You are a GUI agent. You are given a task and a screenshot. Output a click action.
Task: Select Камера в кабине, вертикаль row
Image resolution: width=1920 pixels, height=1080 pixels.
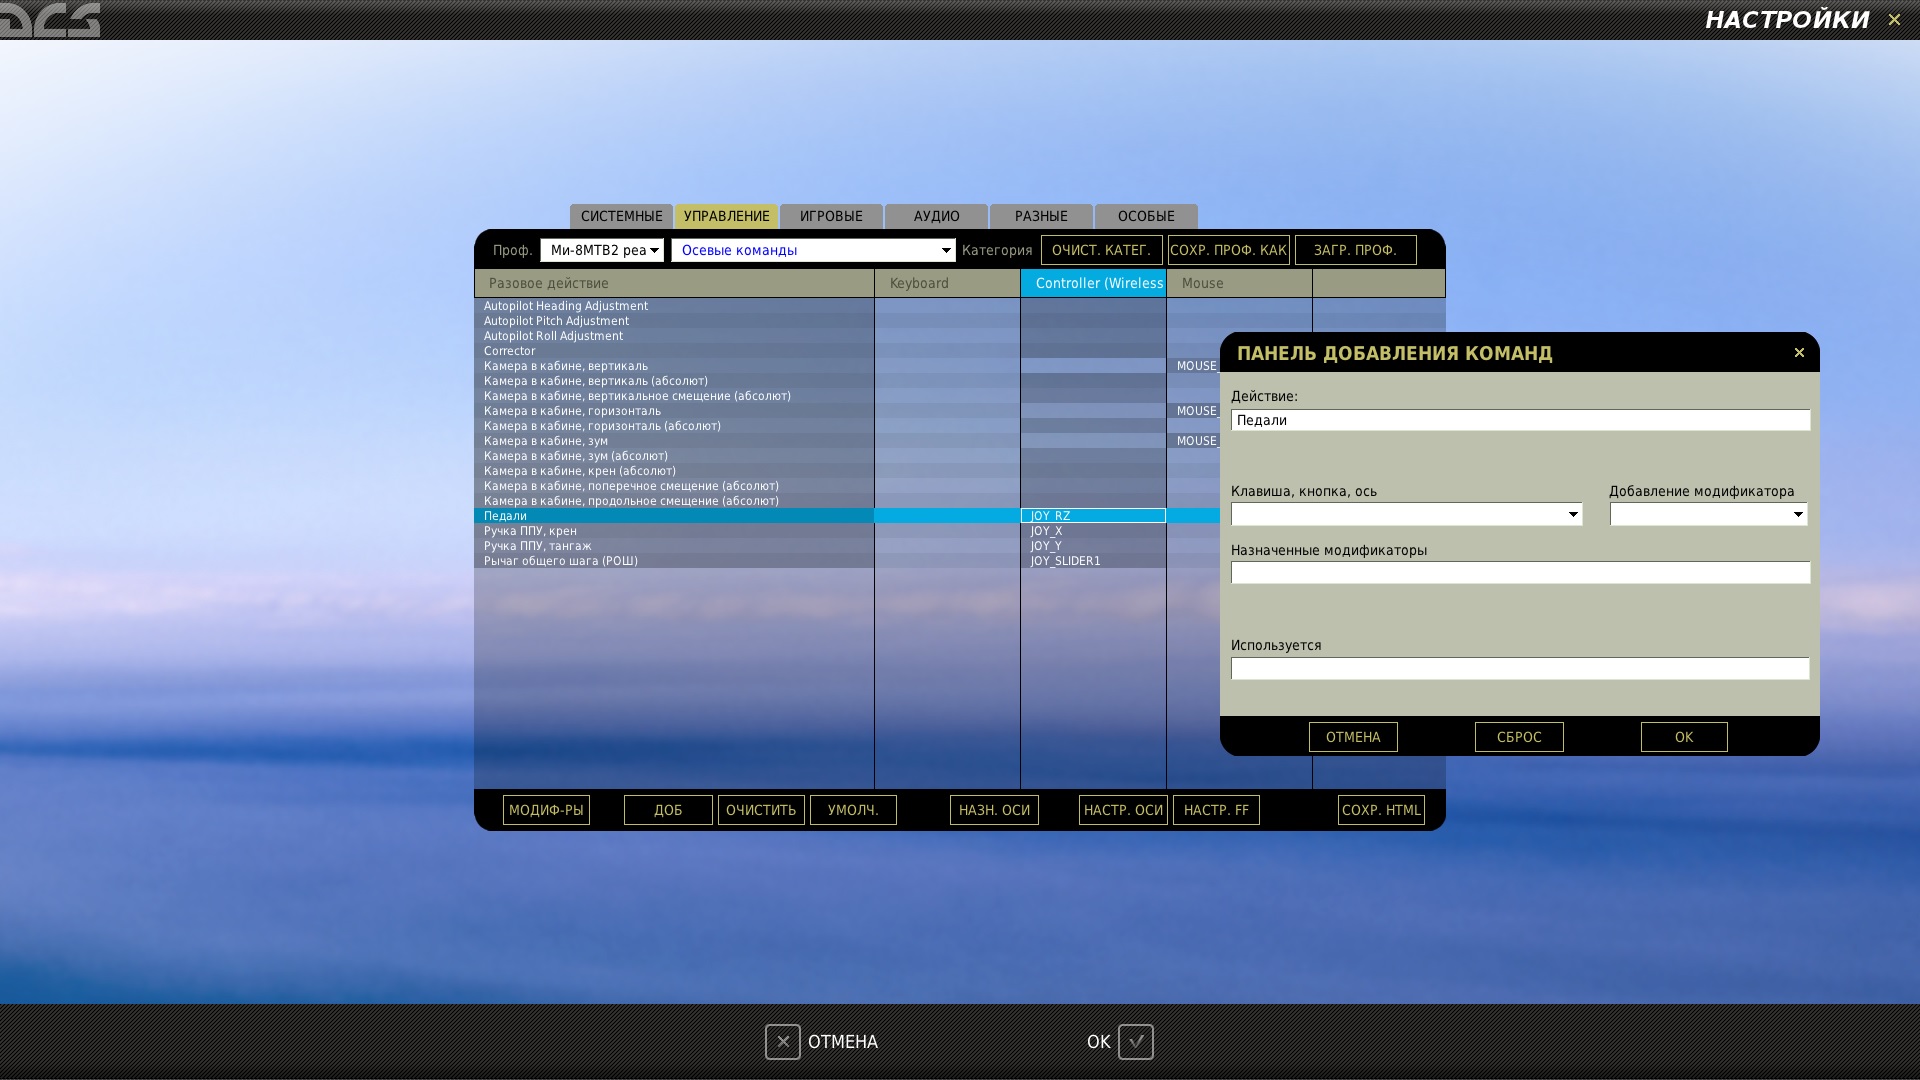coord(674,366)
